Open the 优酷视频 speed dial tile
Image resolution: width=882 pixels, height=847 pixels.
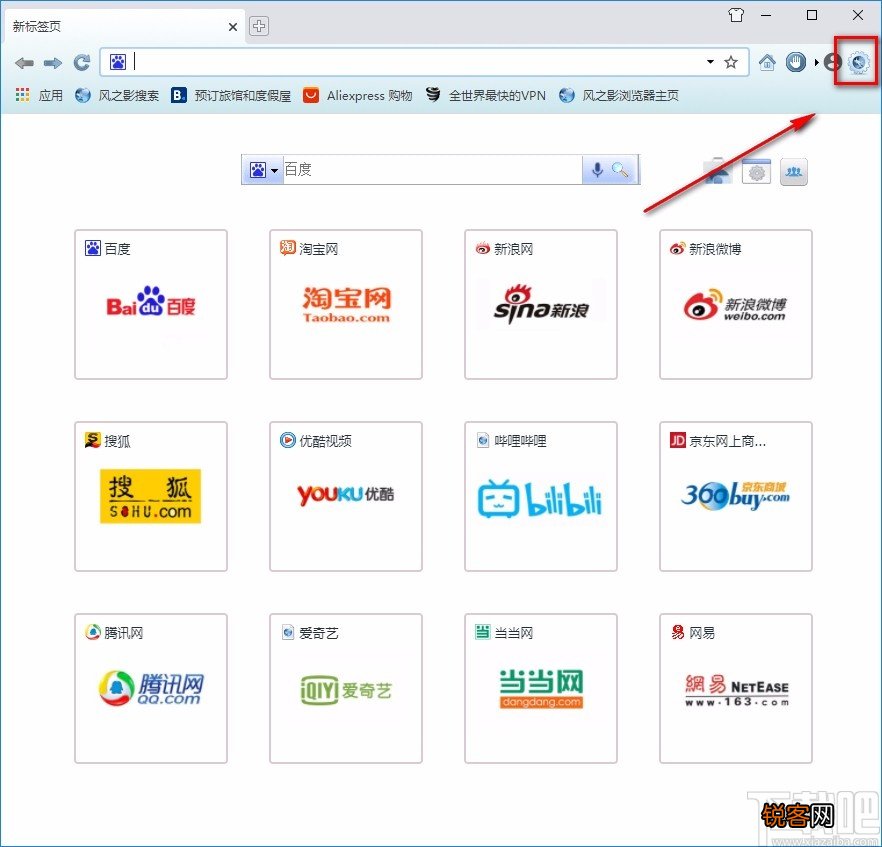(346, 497)
